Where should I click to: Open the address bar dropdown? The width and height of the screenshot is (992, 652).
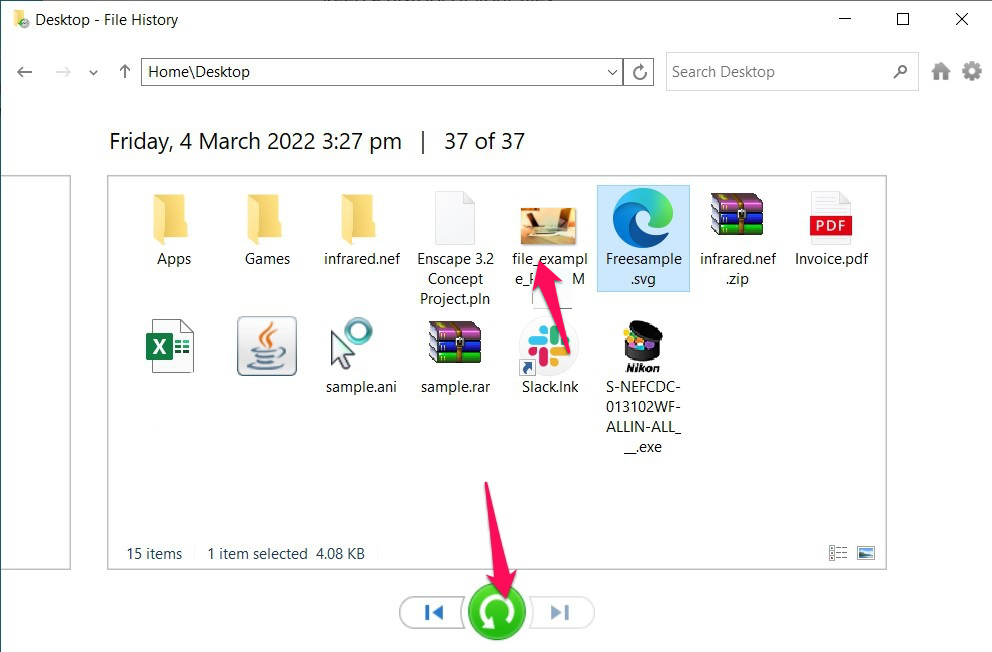(x=612, y=71)
